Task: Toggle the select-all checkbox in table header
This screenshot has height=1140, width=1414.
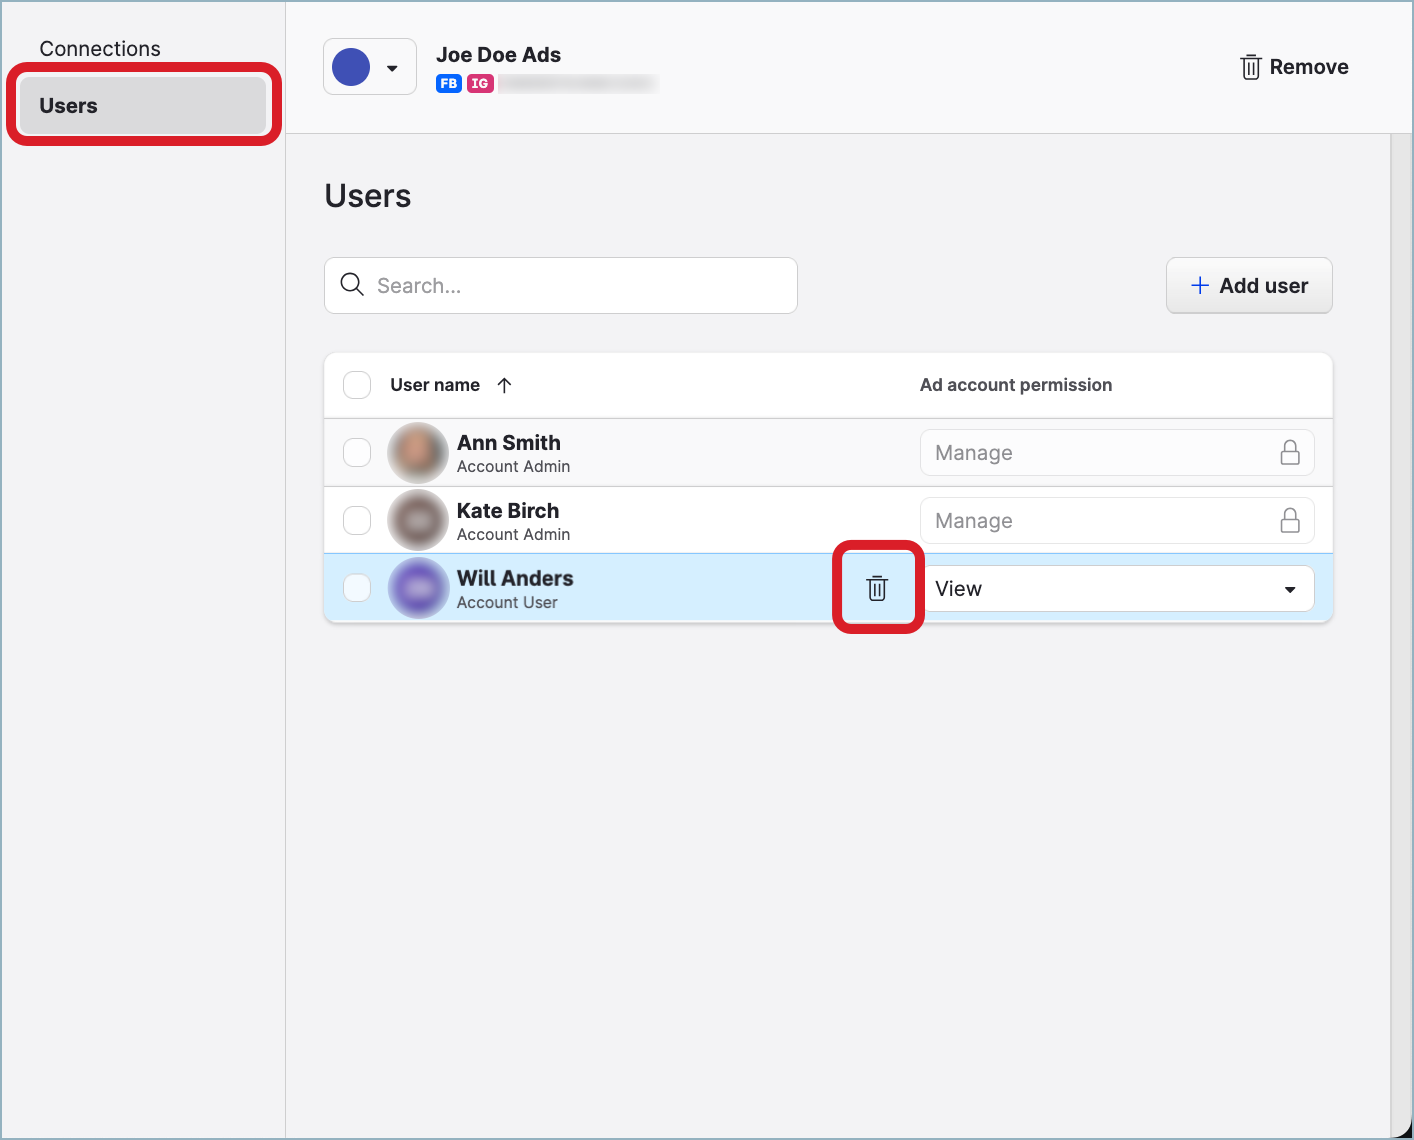Action: (357, 385)
